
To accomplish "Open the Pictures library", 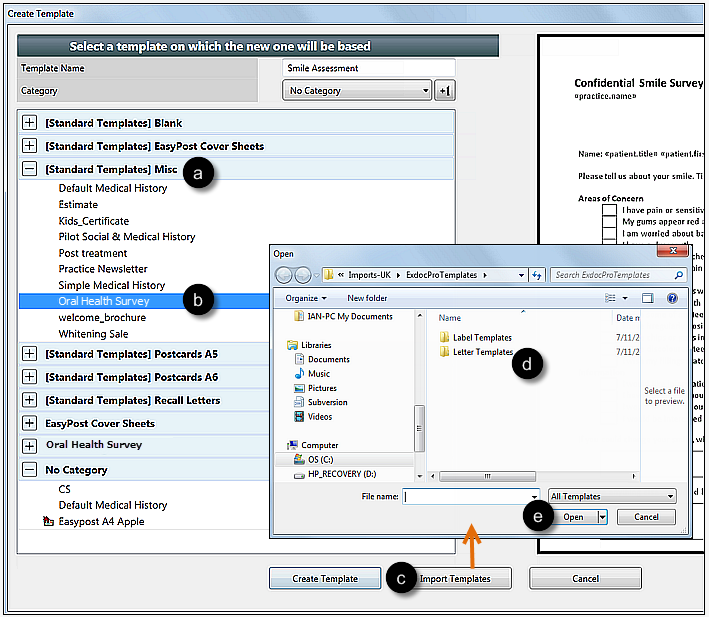I will tap(315, 388).
